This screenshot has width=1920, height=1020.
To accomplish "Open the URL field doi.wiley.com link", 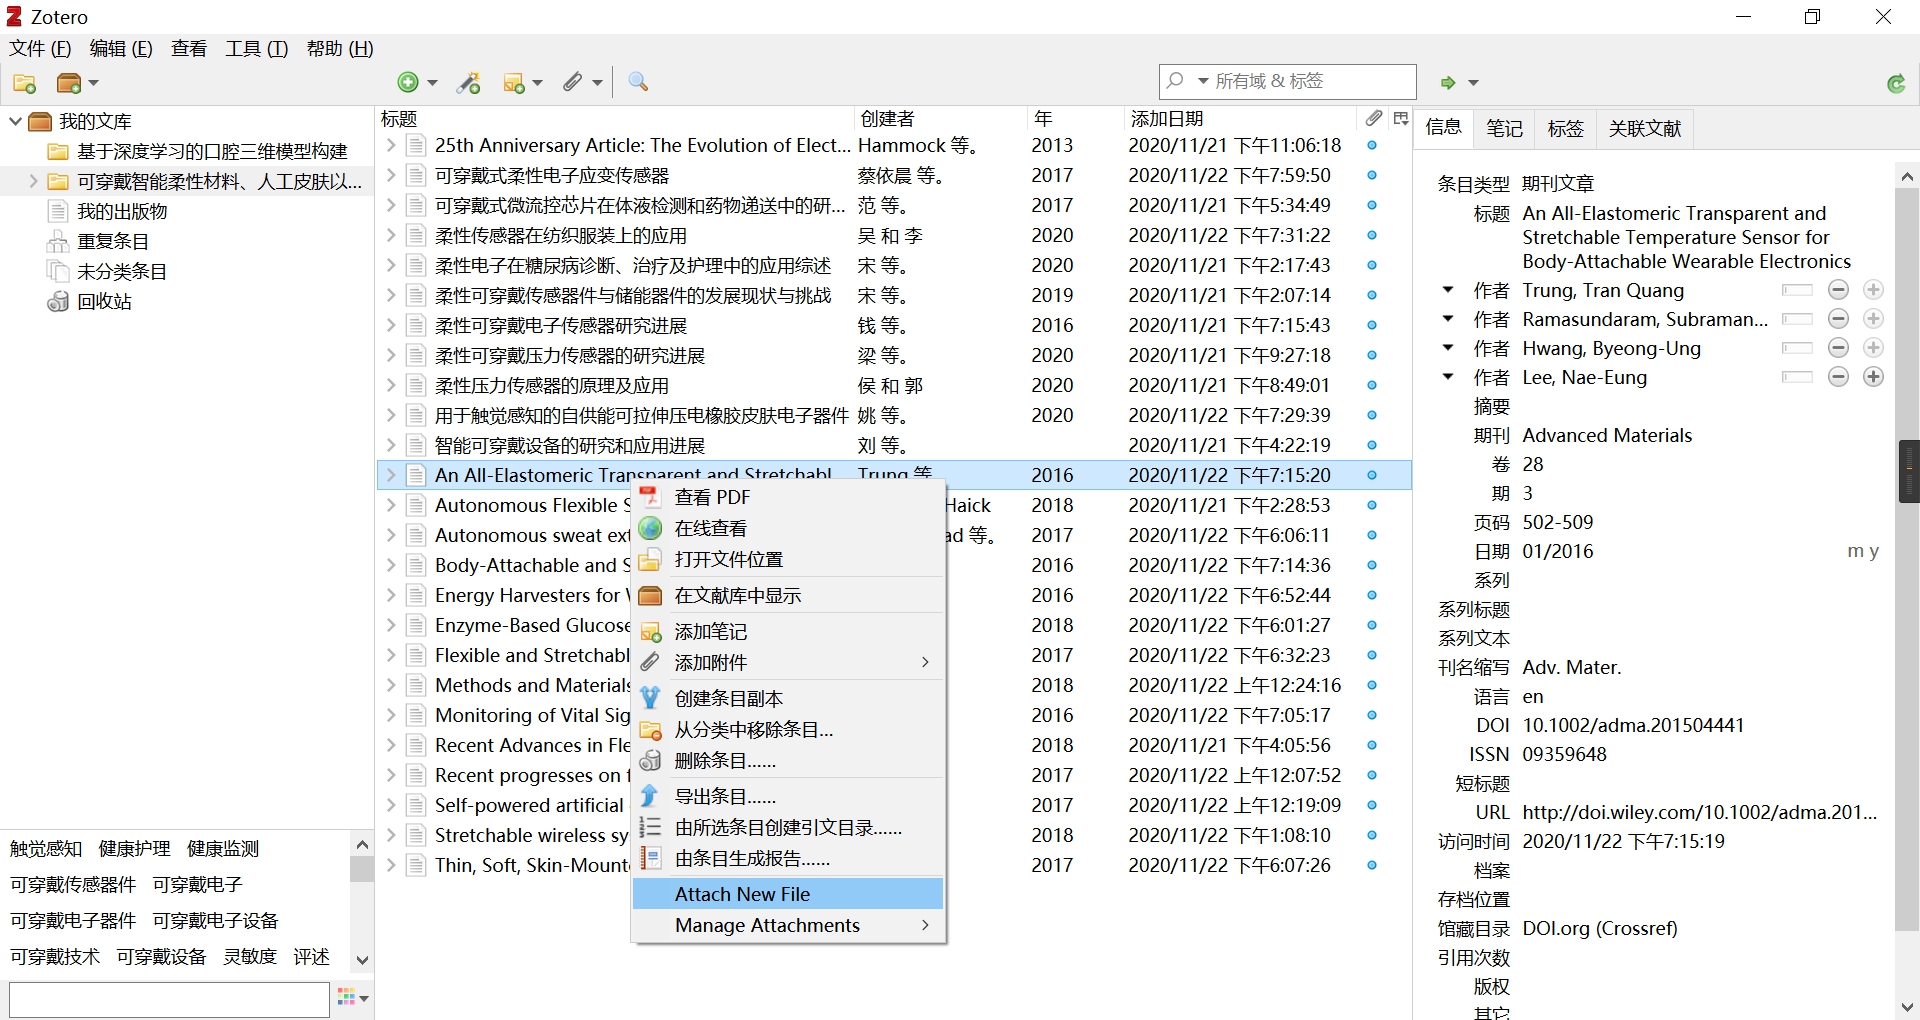I will pos(1699,812).
